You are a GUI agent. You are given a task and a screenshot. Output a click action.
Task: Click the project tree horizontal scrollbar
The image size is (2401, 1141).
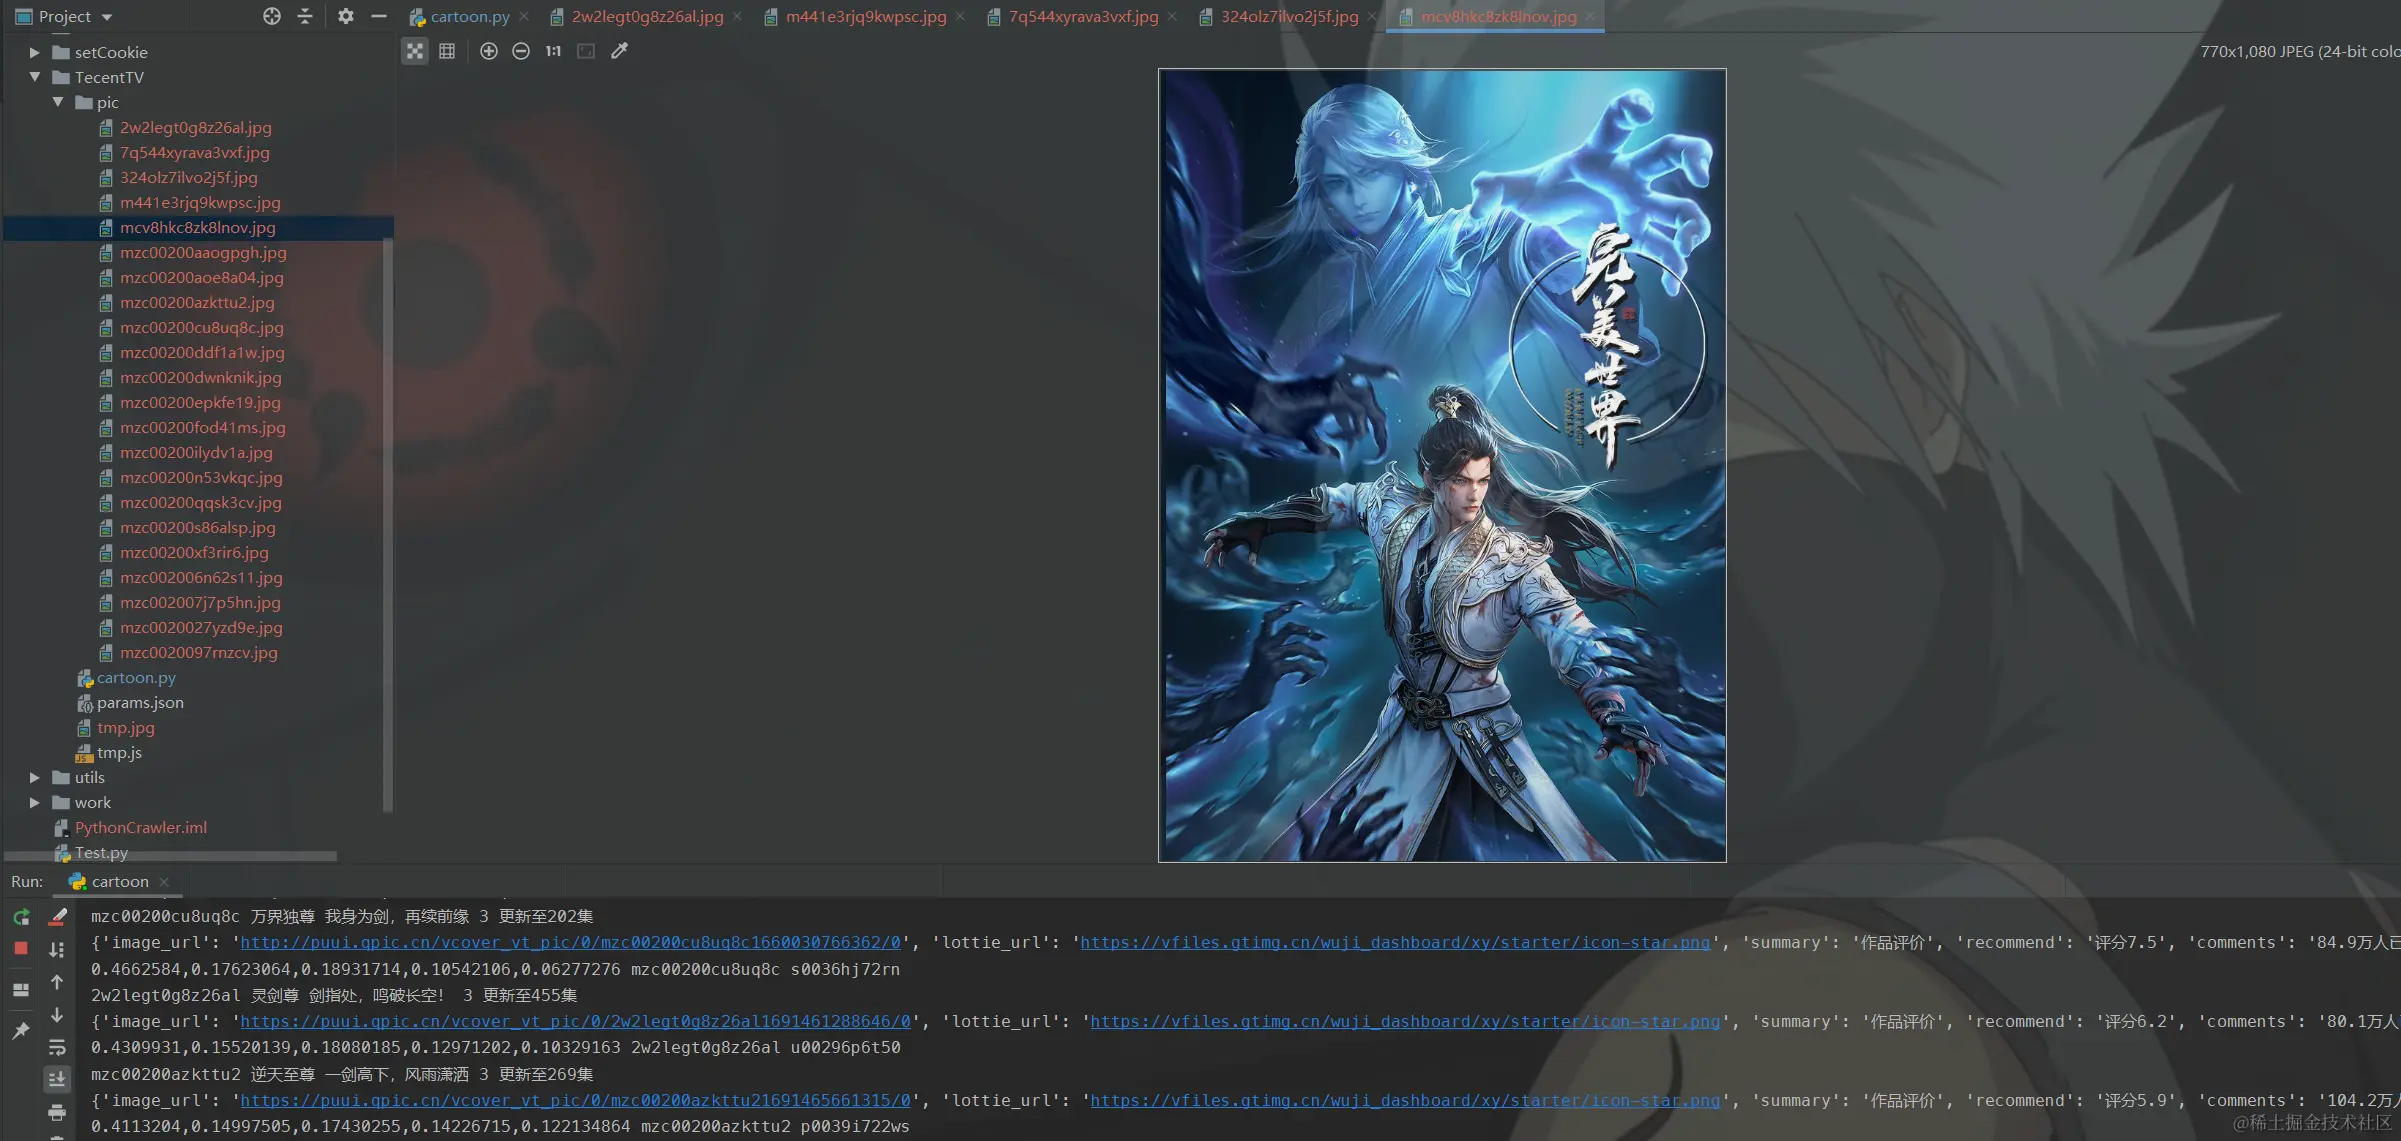(x=170, y=857)
